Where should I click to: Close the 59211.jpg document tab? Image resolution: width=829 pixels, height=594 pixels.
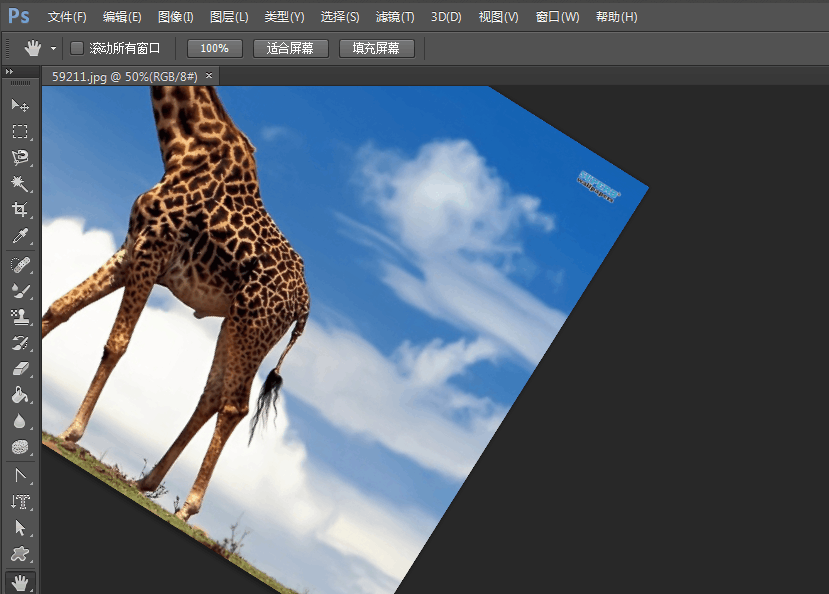pos(208,76)
